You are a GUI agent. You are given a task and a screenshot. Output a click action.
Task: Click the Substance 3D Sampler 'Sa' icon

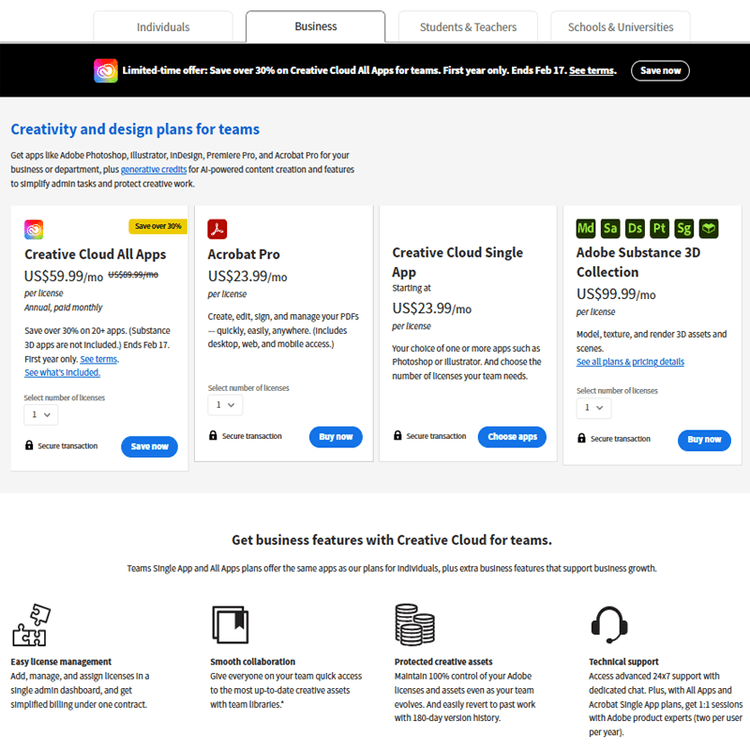610,228
